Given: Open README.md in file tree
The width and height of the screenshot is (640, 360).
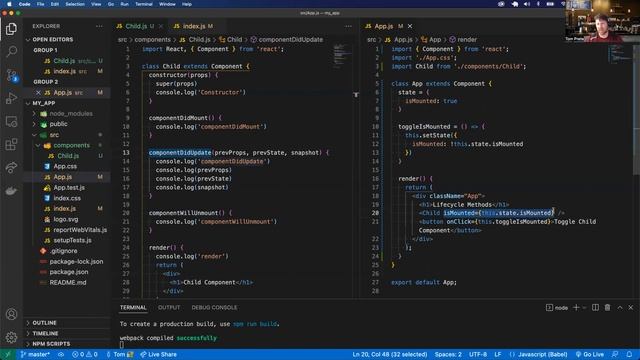Looking at the screenshot, I should [67, 282].
